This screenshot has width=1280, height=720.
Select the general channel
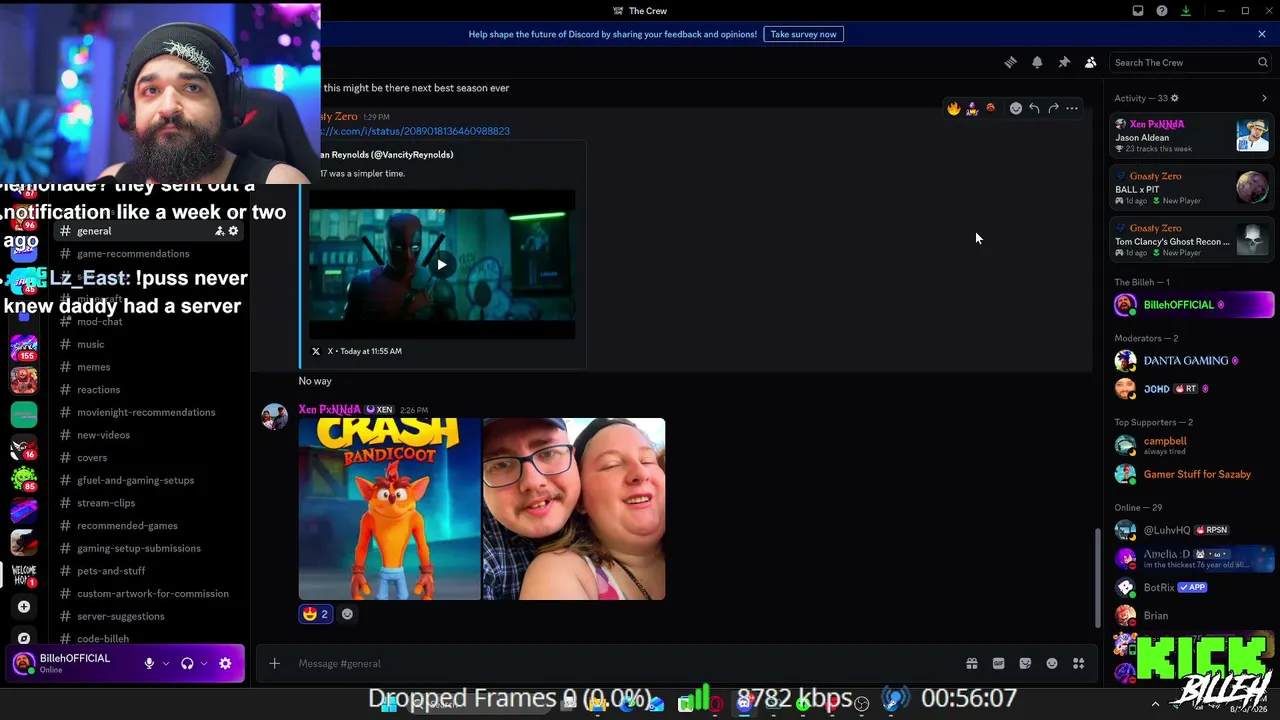[x=148, y=231]
